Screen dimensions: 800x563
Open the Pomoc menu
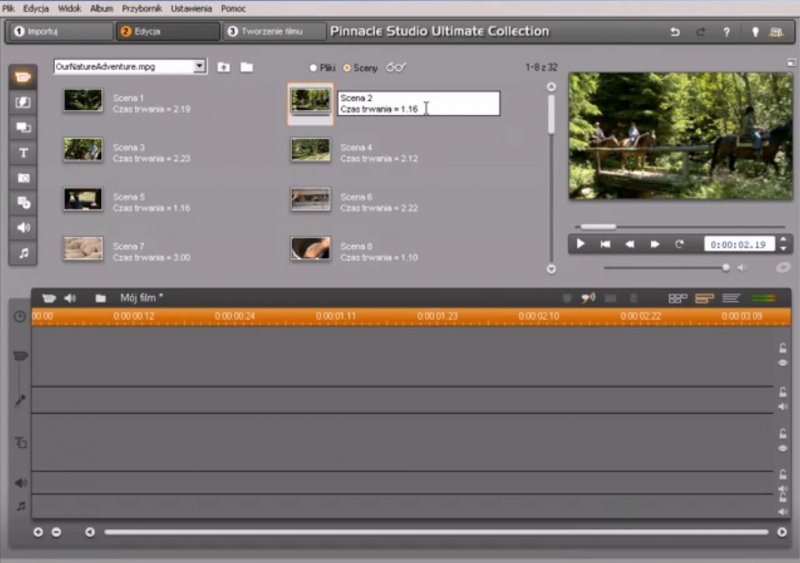(233, 9)
